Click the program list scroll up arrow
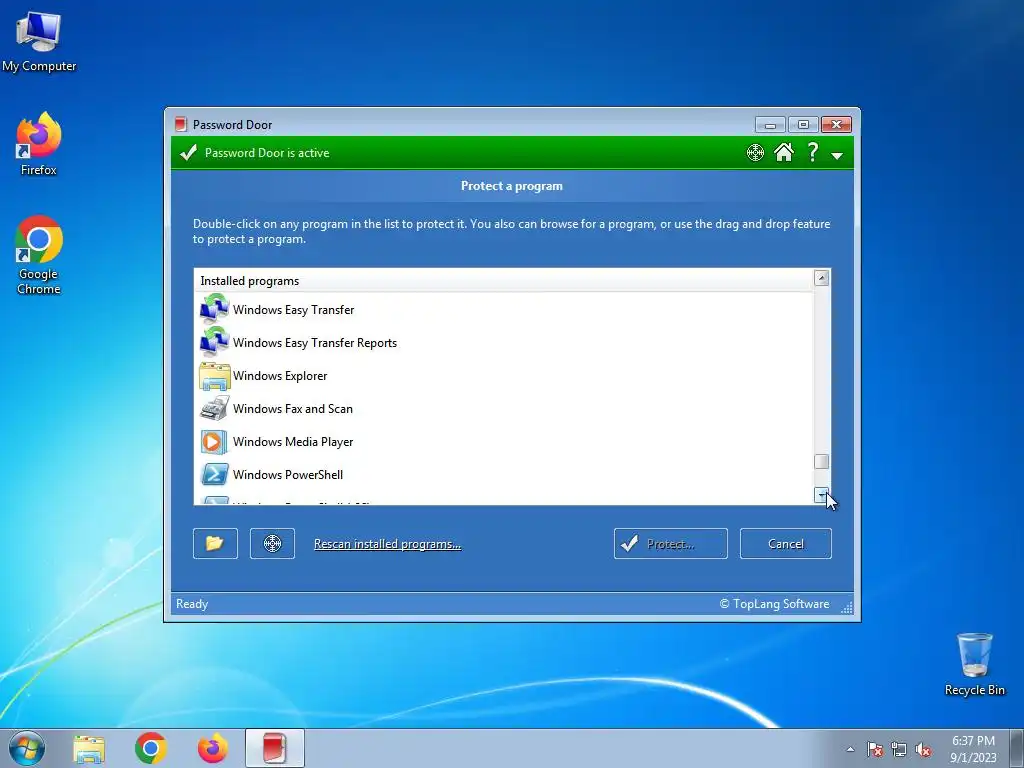Screen dimensions: 1024x768 (822, 278)
